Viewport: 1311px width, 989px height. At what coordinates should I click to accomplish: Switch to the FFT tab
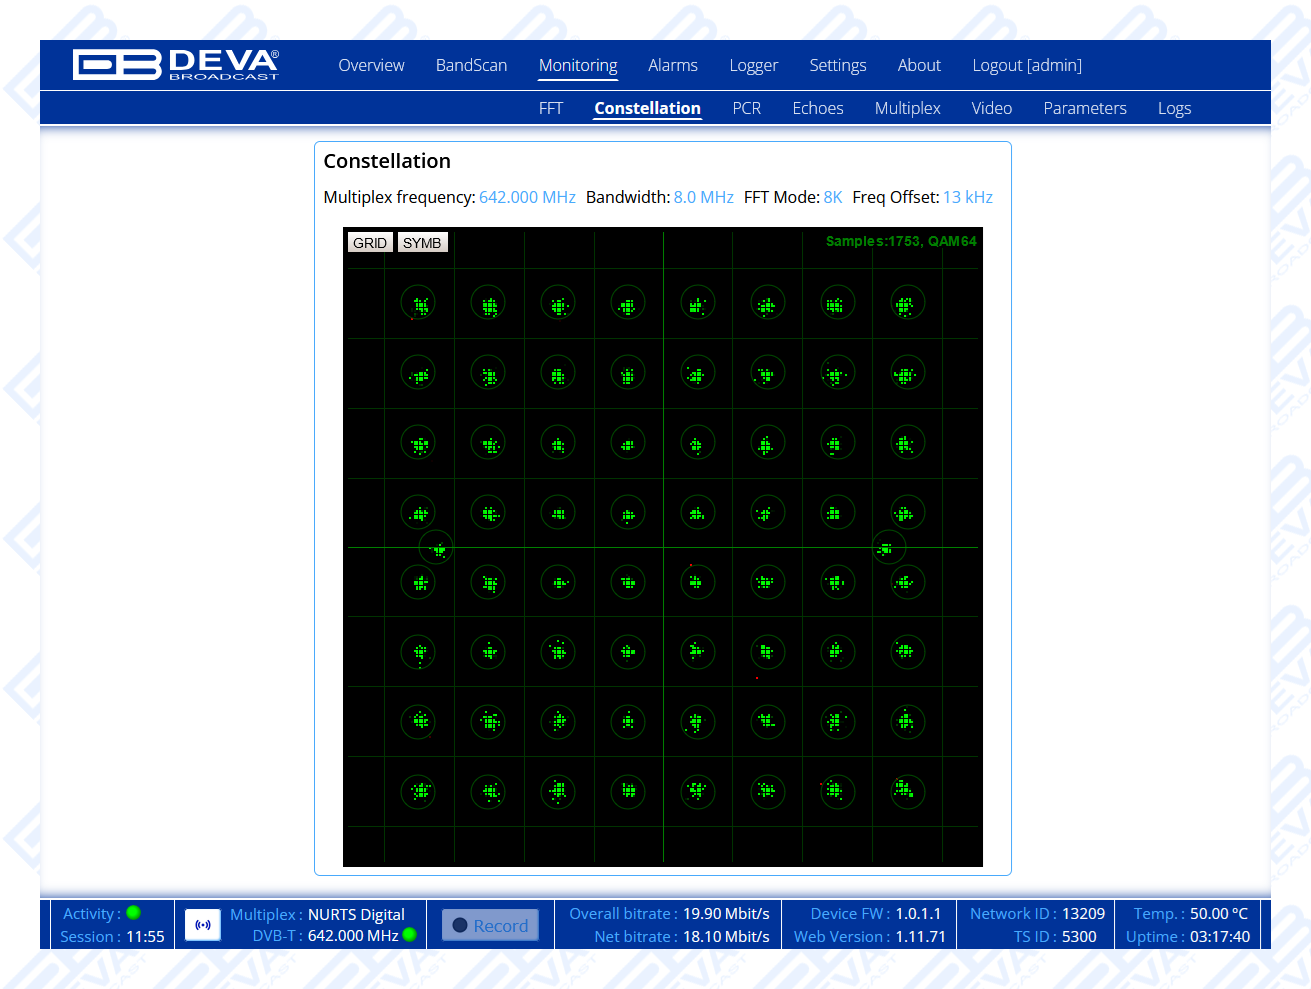[x=550, y=108]
